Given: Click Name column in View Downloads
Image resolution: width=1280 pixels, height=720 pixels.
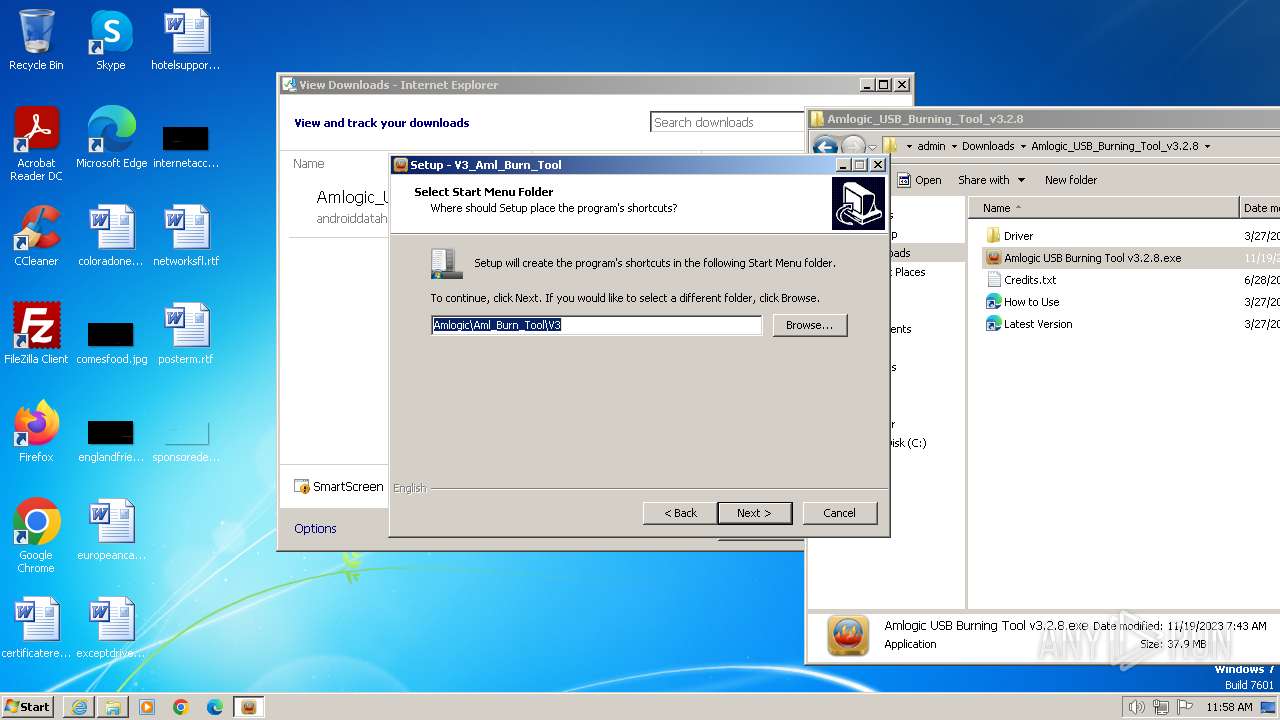Looking at the screenshot, I should tap(309, 164).
